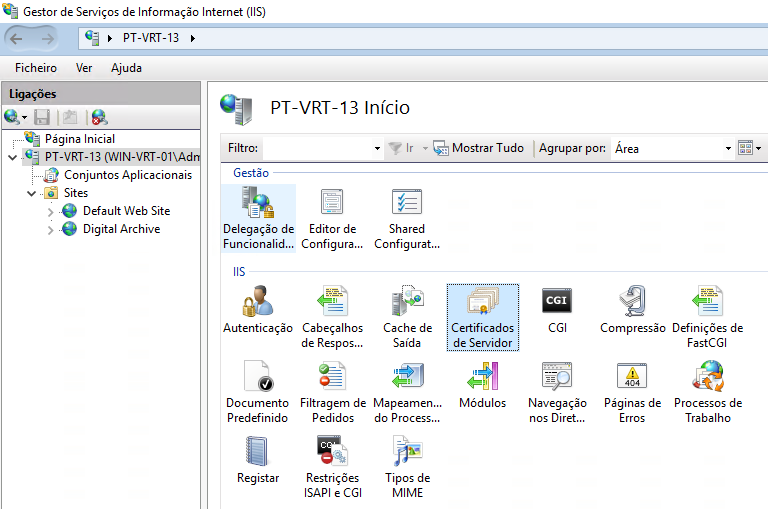
Task: Open Tipos de MIME icon
Action: [407, 466]
